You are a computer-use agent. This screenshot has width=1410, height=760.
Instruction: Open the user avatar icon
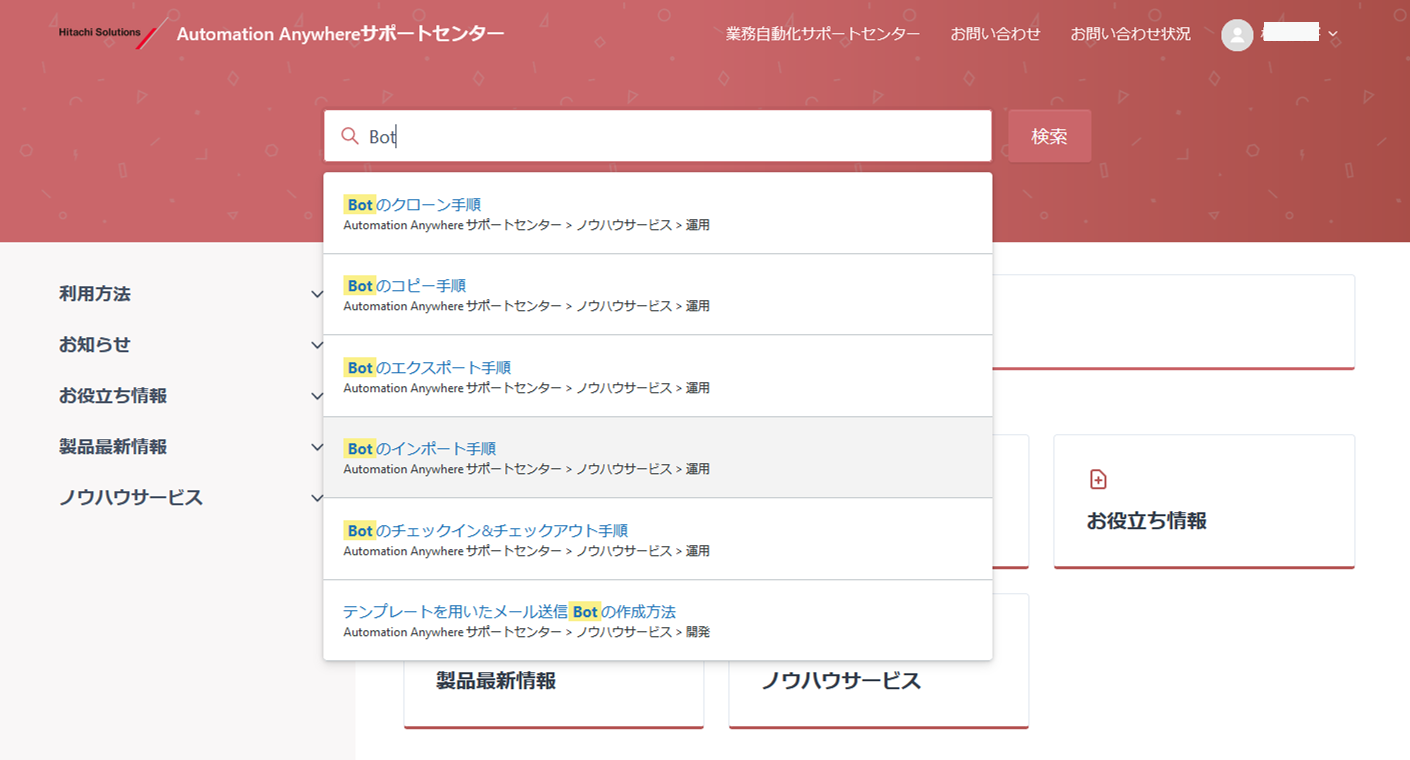tap(1237, 35)
